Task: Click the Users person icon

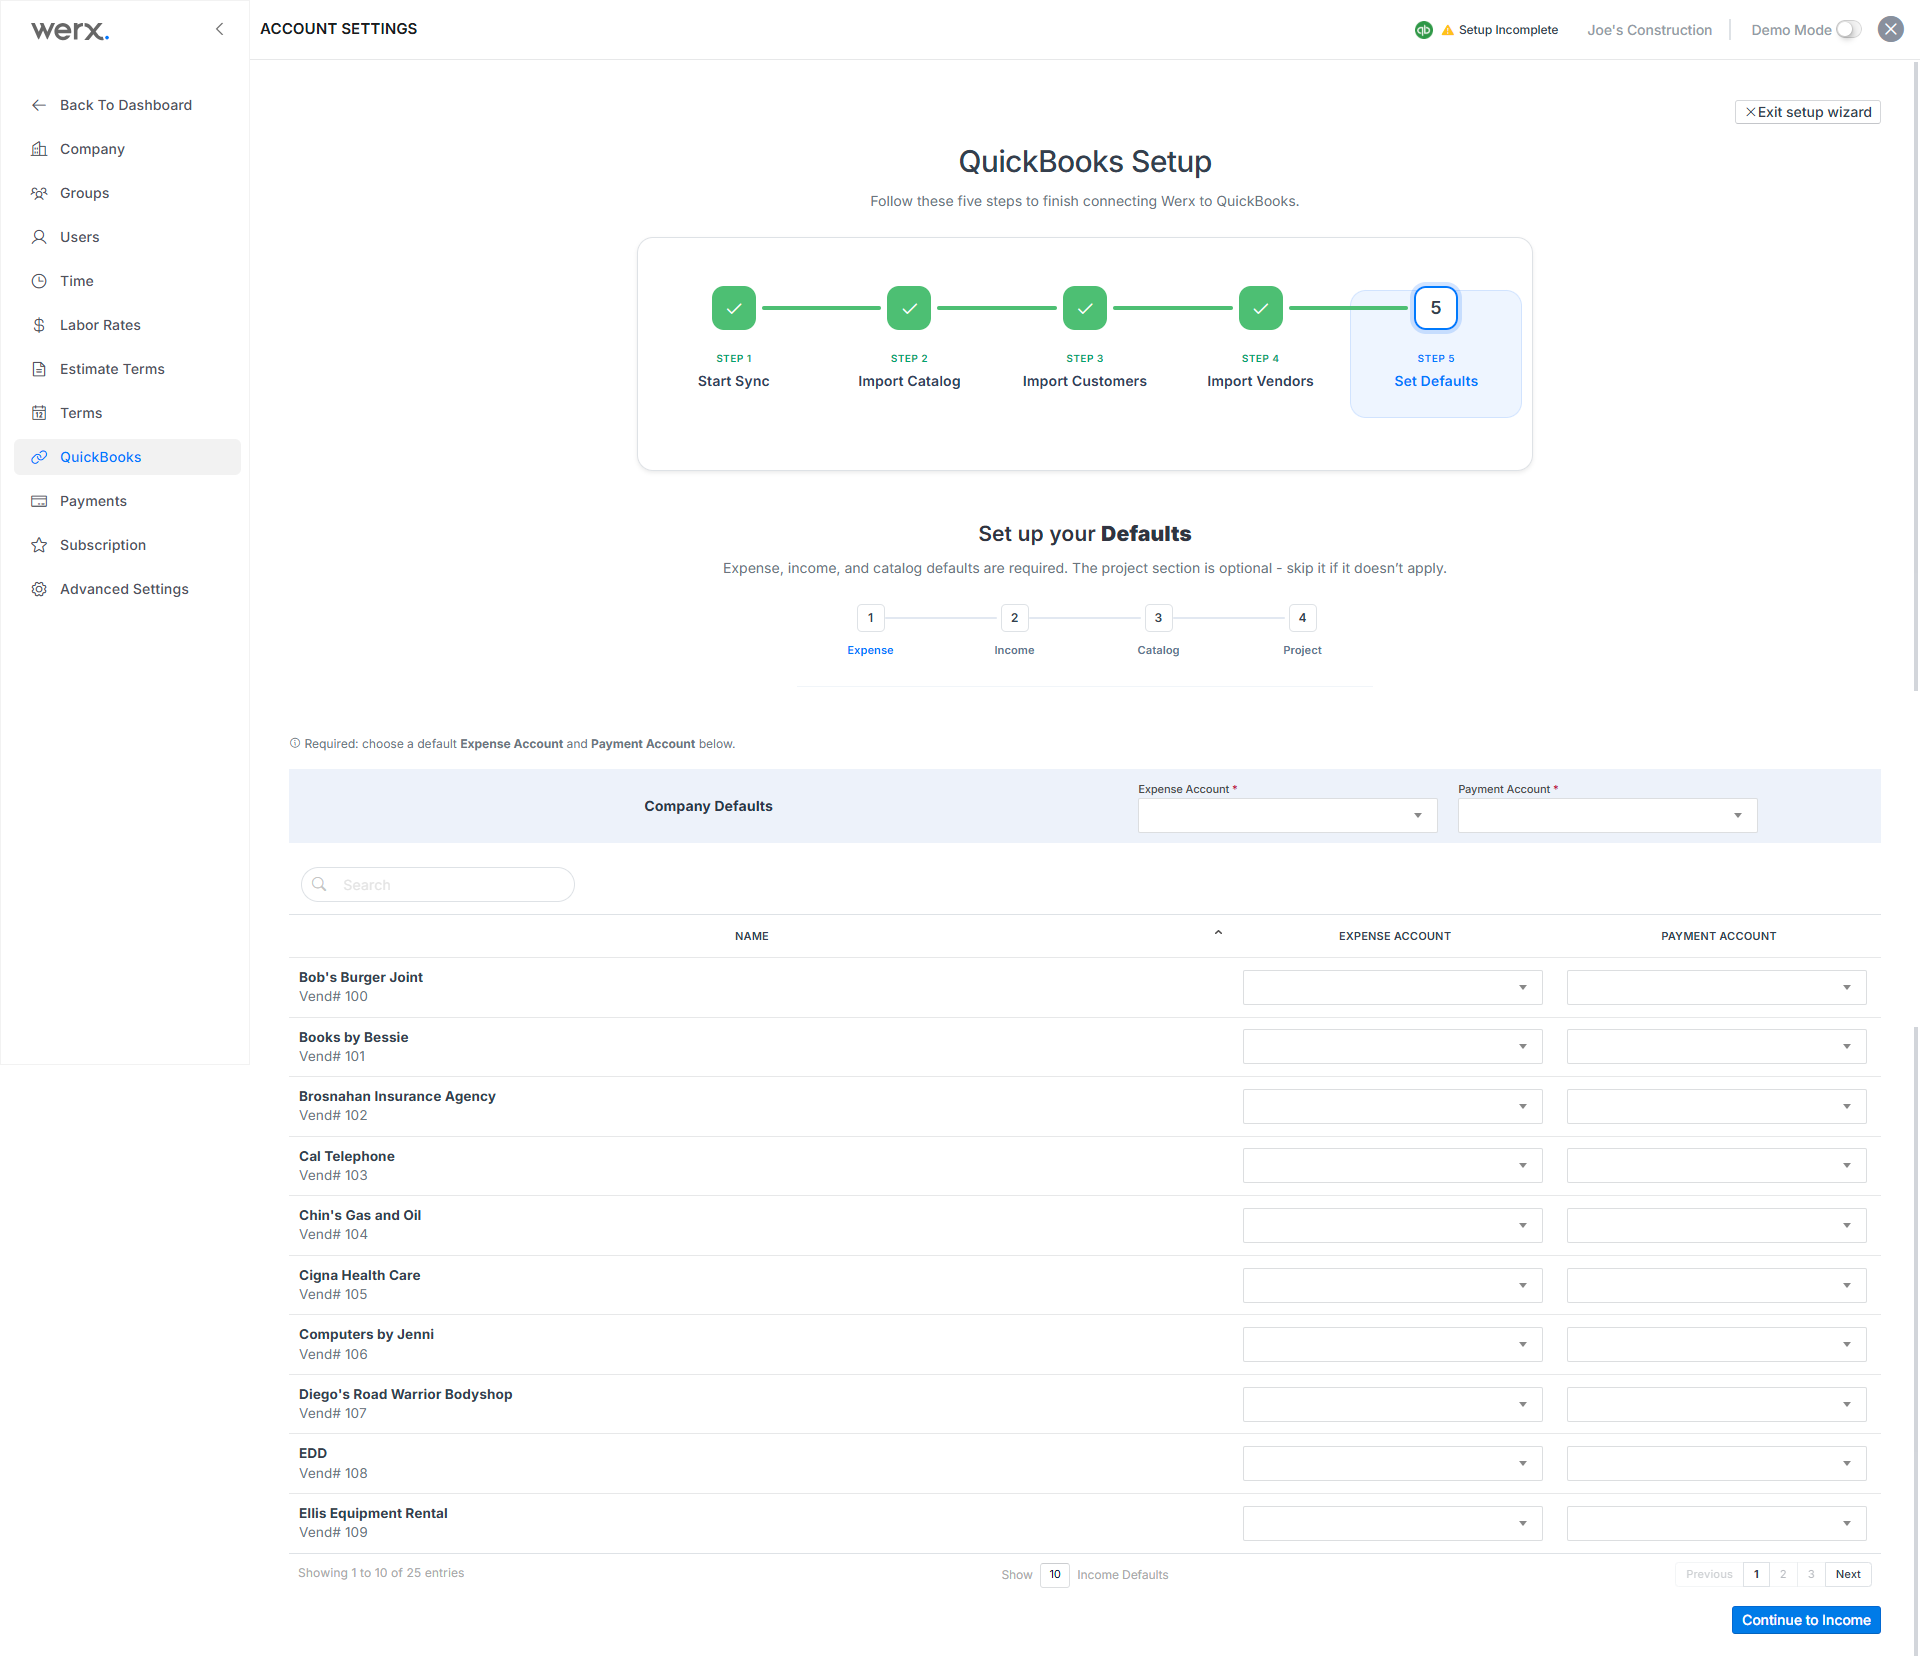Action: [39, 237]
